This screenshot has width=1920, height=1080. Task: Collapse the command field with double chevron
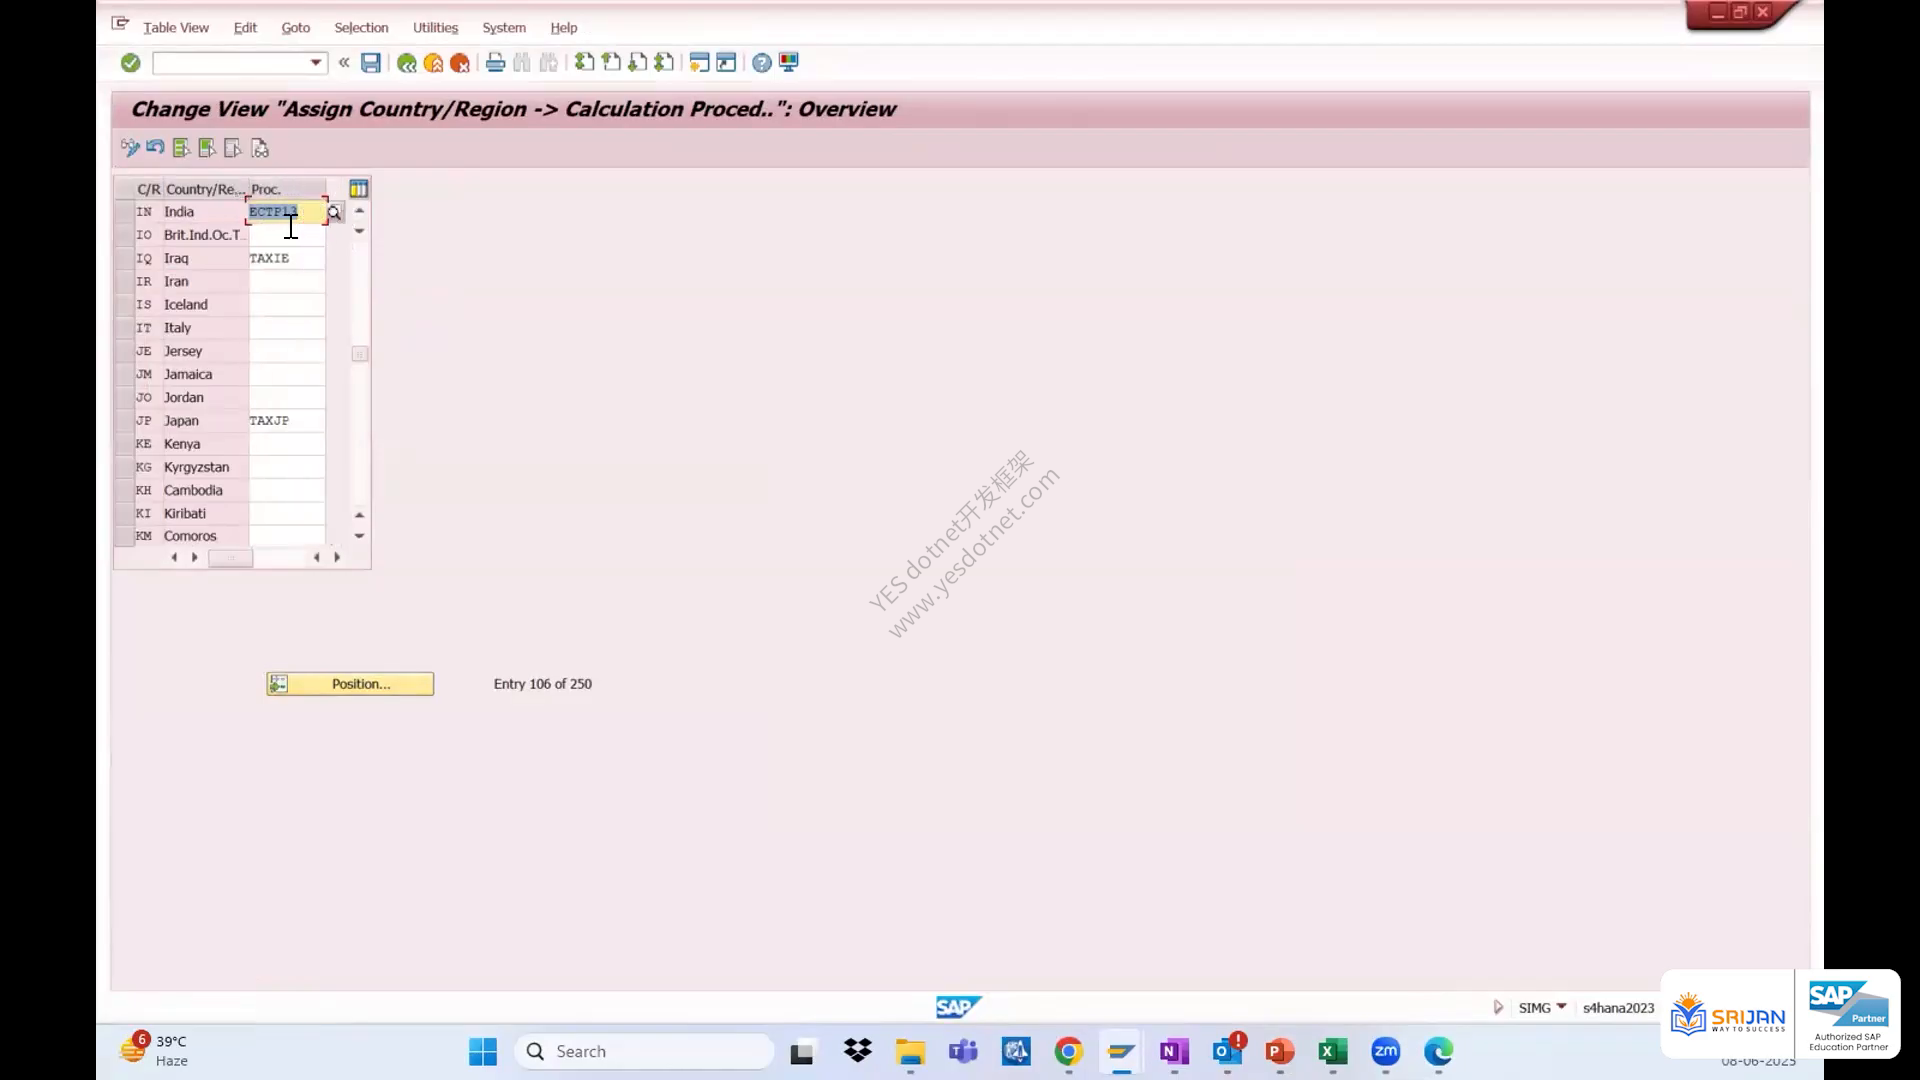pyautogui.click(x=344, y=63)
